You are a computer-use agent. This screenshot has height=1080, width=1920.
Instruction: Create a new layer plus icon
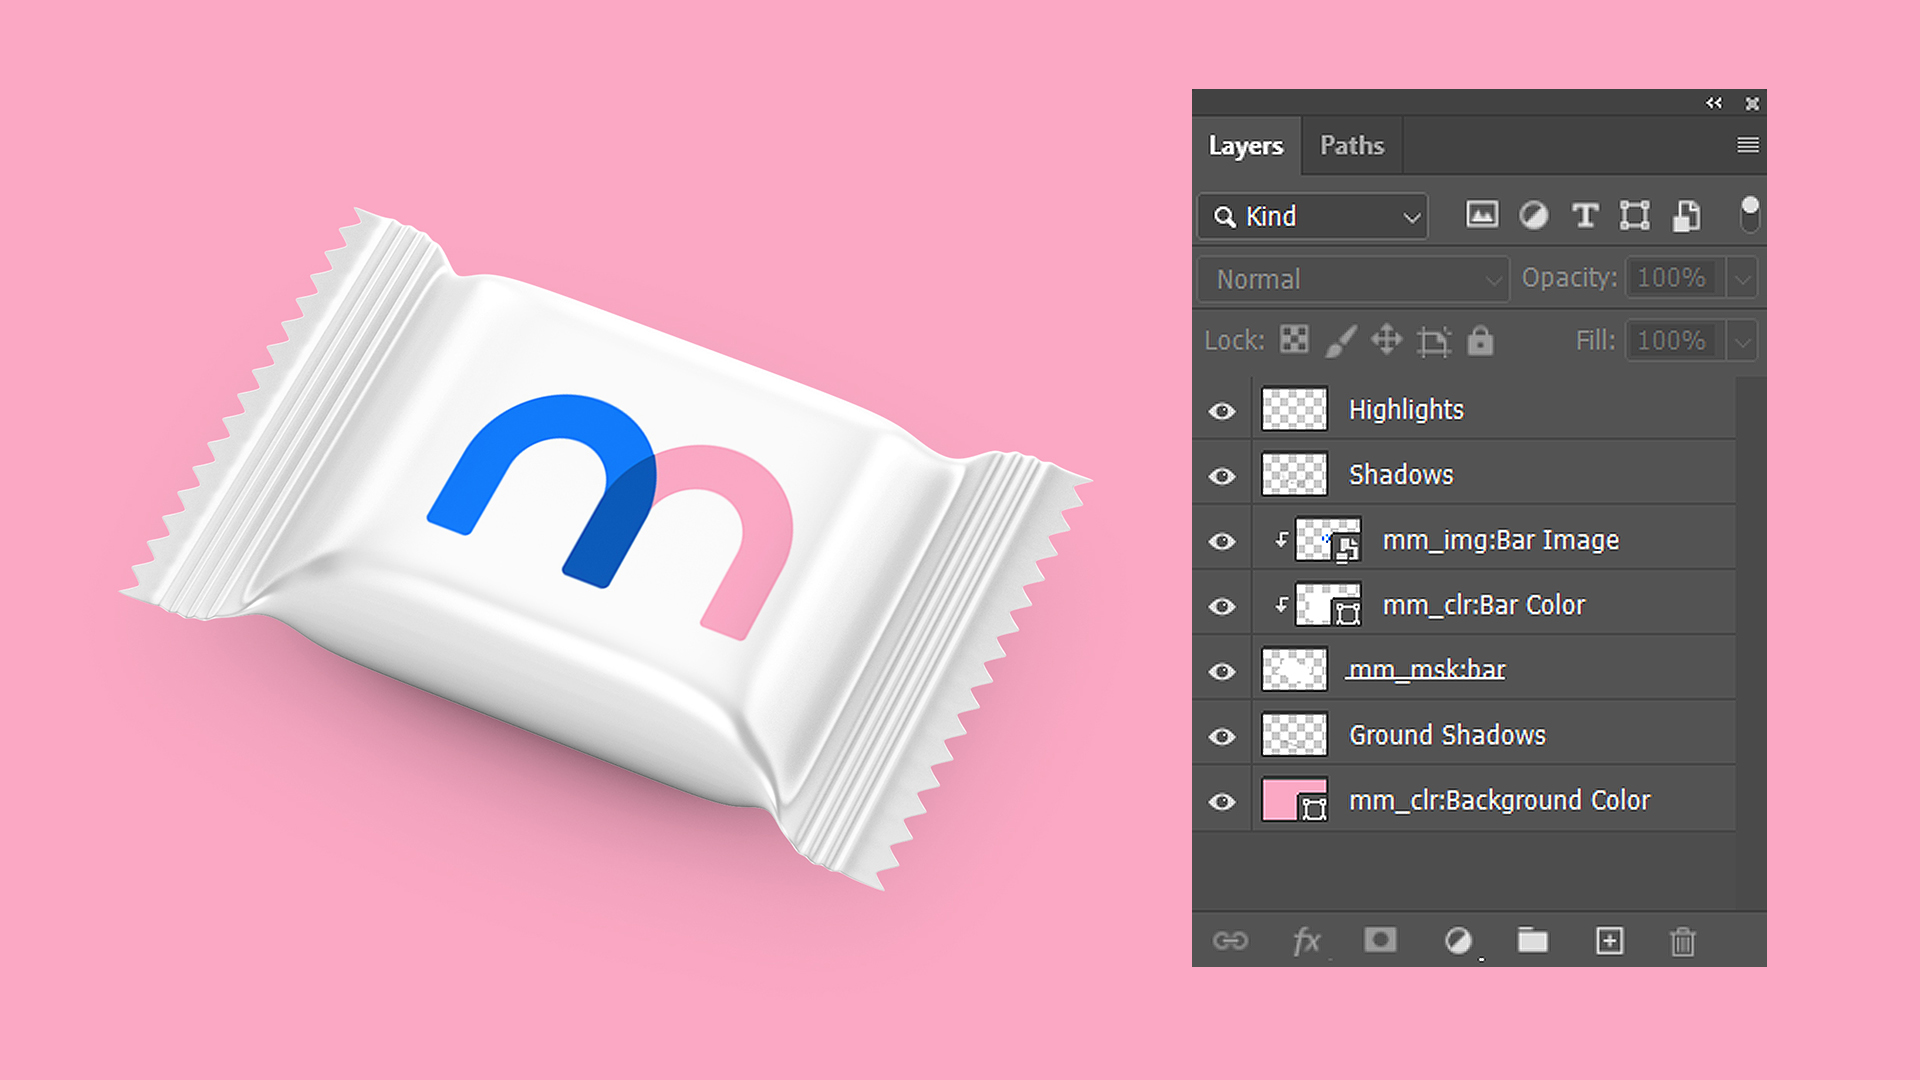point(1610,941)
